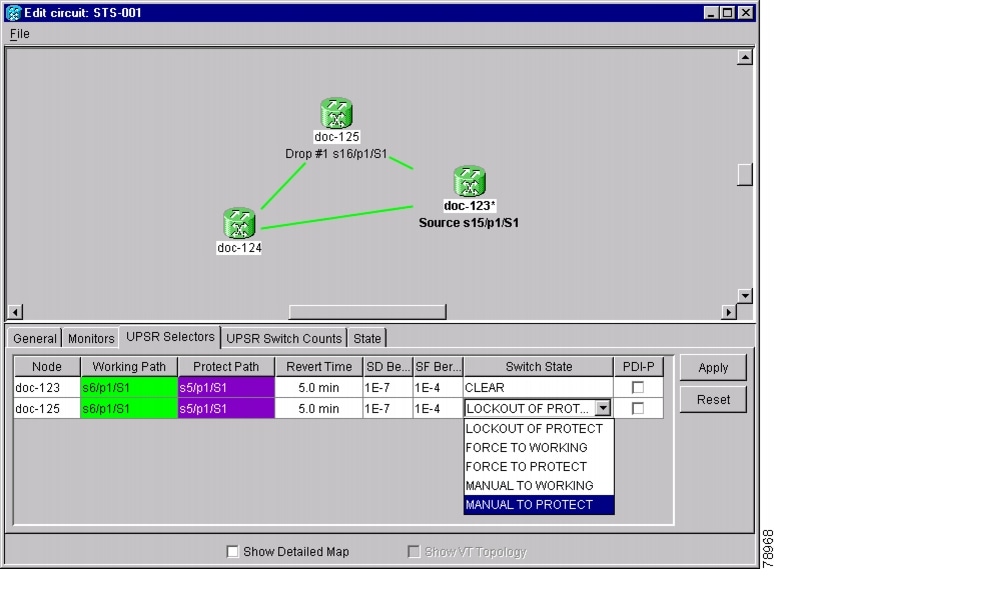The image size is (990, 599).
Task: Open the State tab
Action: [367, 338]
